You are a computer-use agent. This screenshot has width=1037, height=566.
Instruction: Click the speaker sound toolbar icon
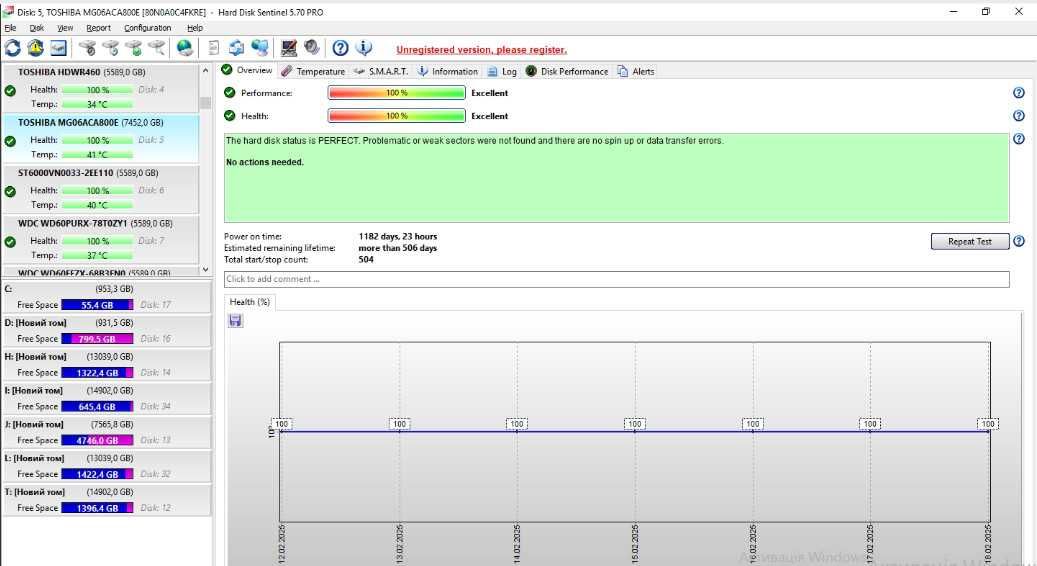[x=311, y=48]
